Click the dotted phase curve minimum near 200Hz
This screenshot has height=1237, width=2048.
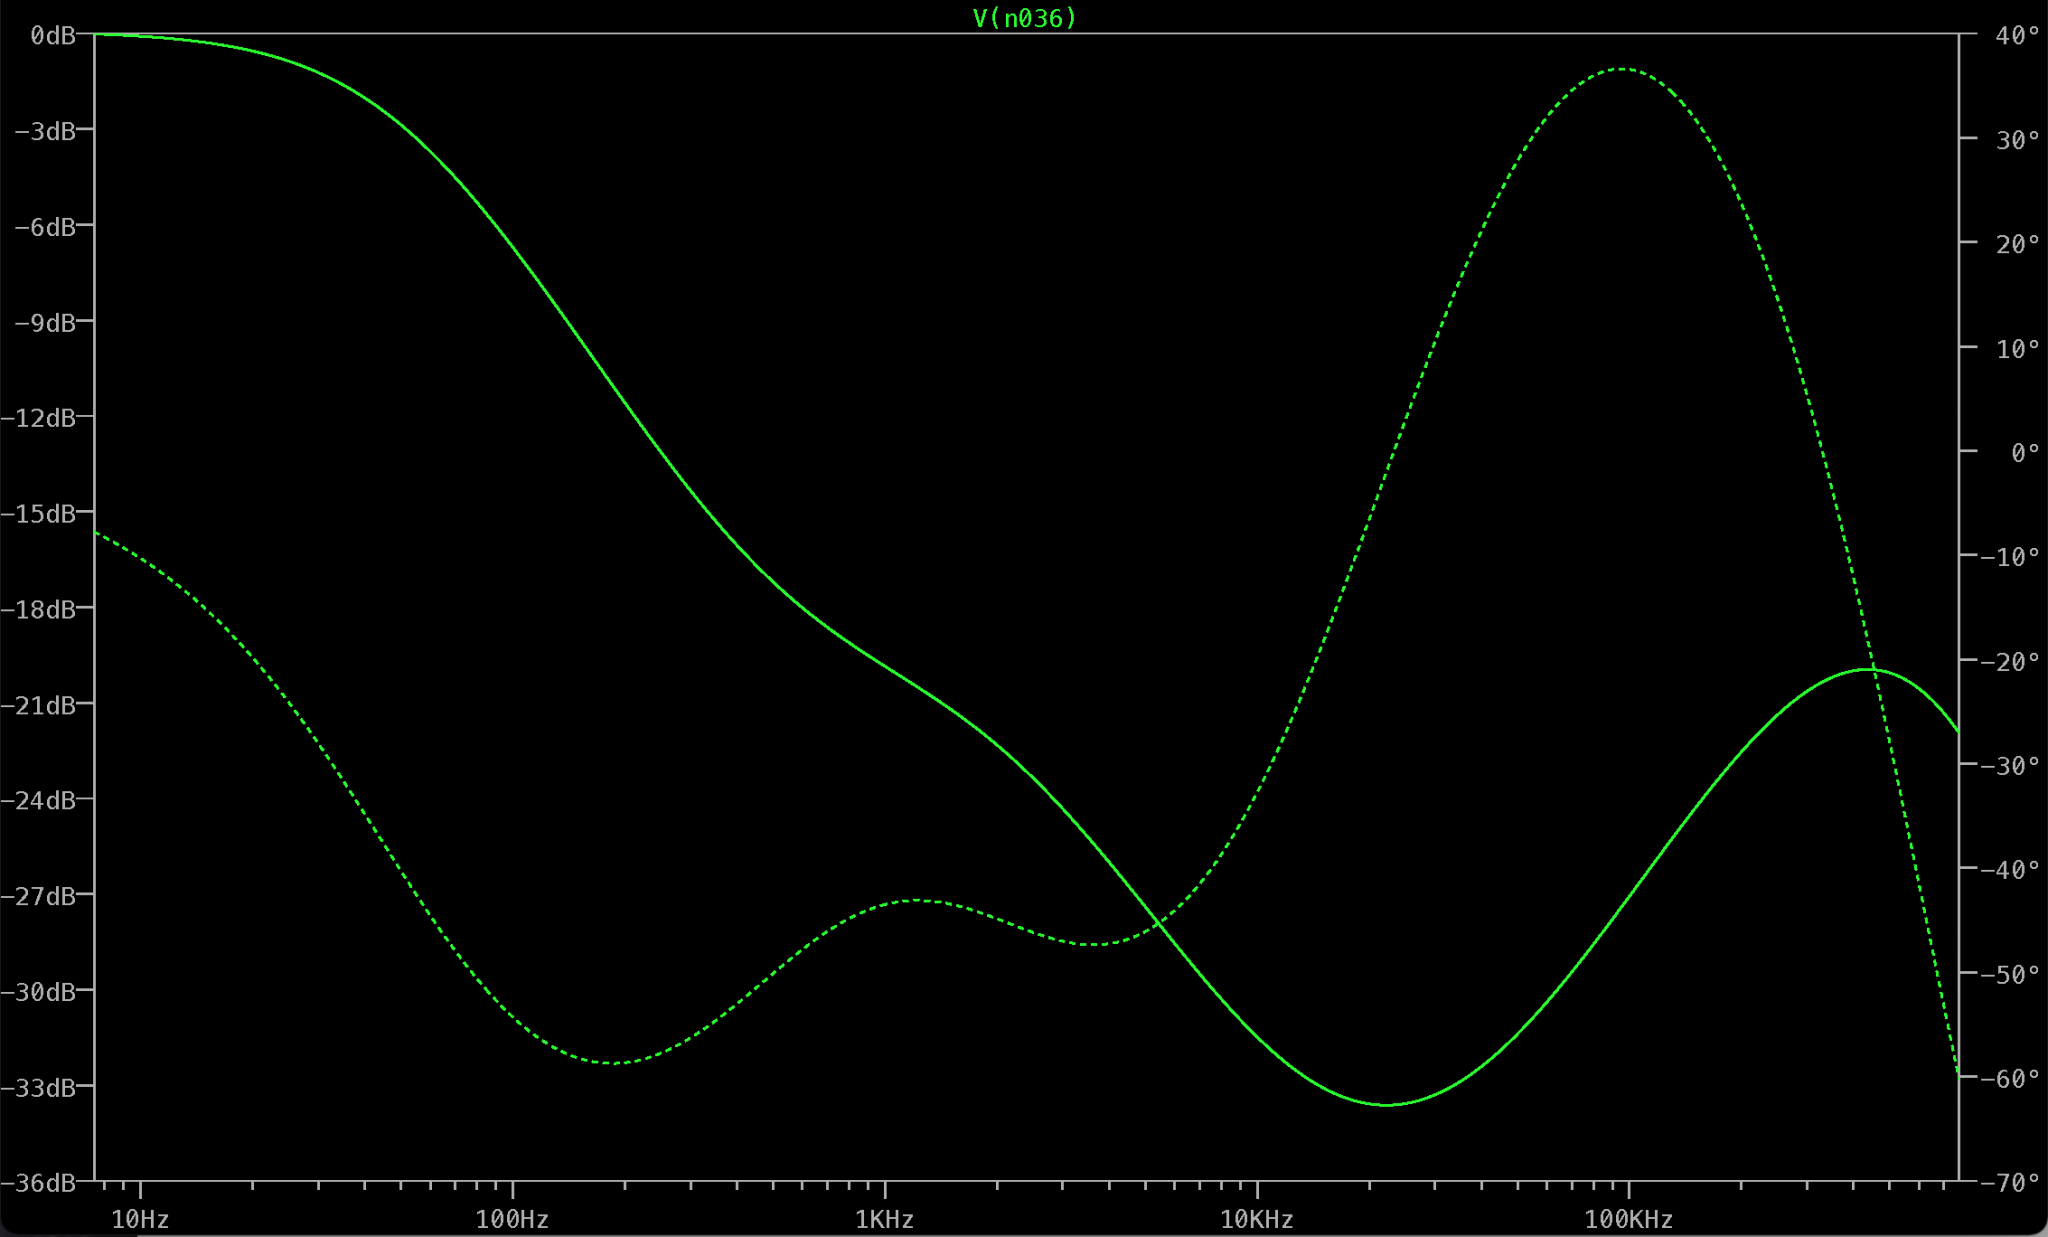(613, 1063)
